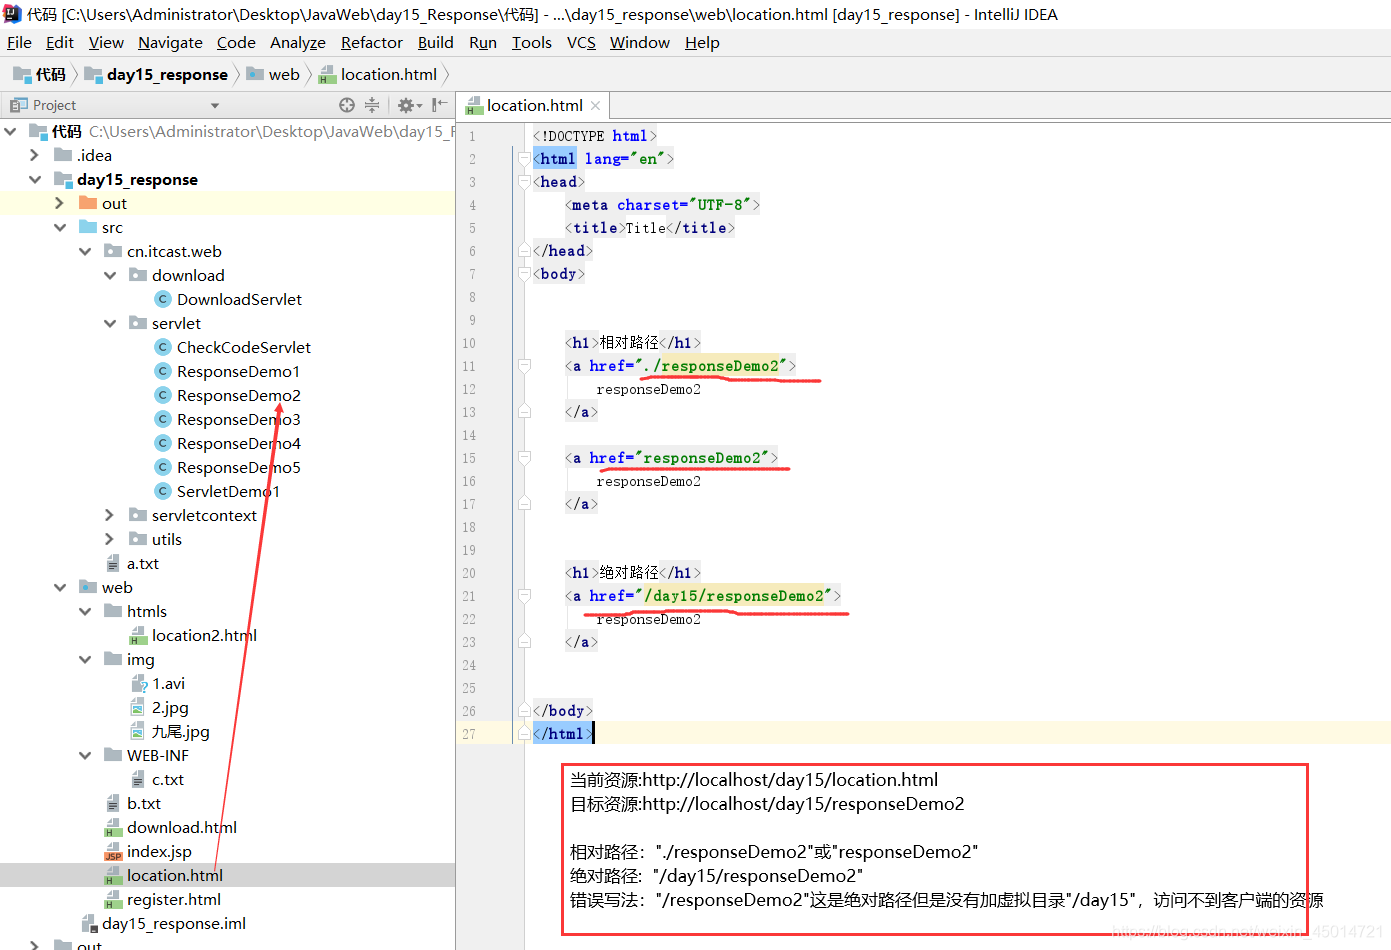Open the Help menu
1391x950 pixels.
point(702,42)
